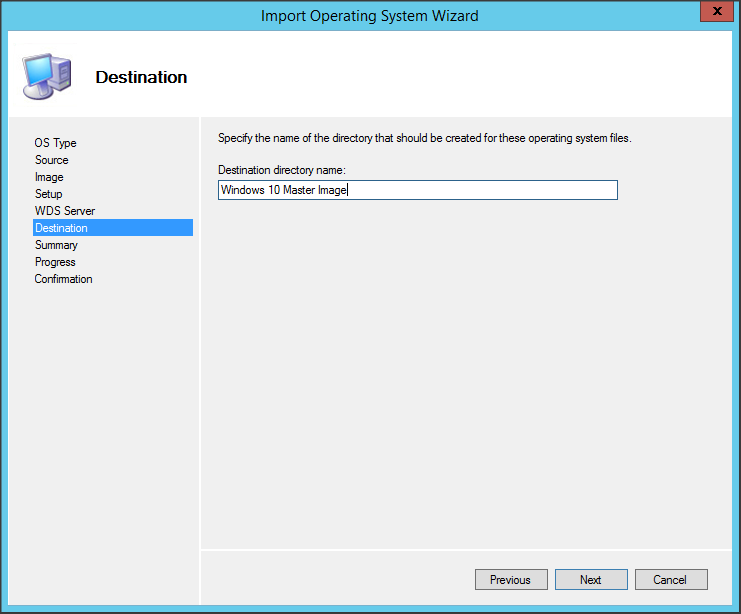This screenshot has width=741, height=614.
Task: Click the wizard title bar text
Action: [x=369, y=15]
